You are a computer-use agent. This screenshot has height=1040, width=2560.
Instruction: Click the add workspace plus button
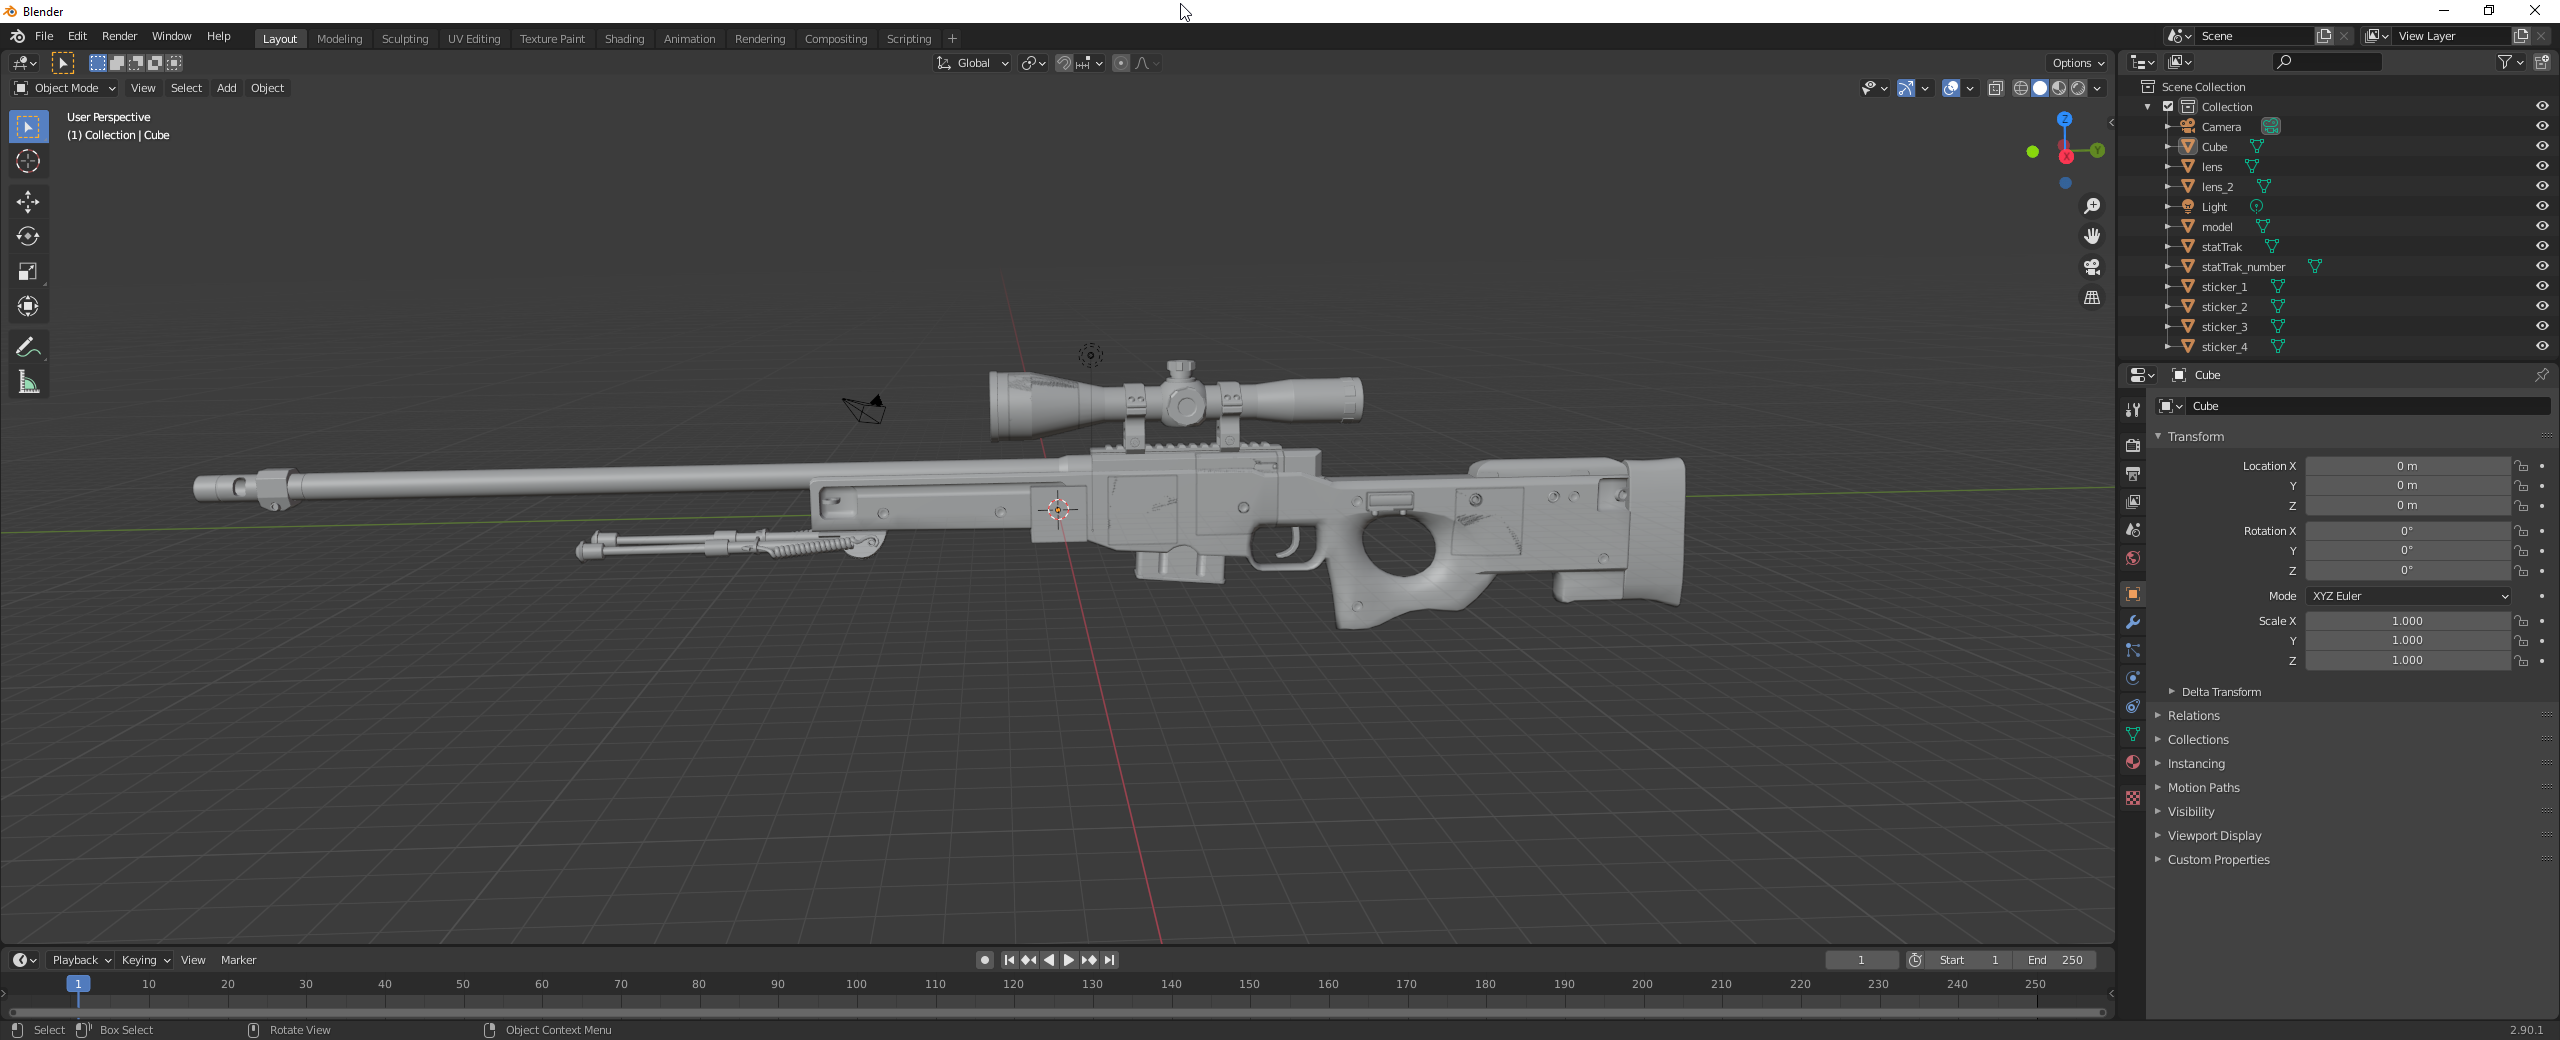tap(952, 39)
